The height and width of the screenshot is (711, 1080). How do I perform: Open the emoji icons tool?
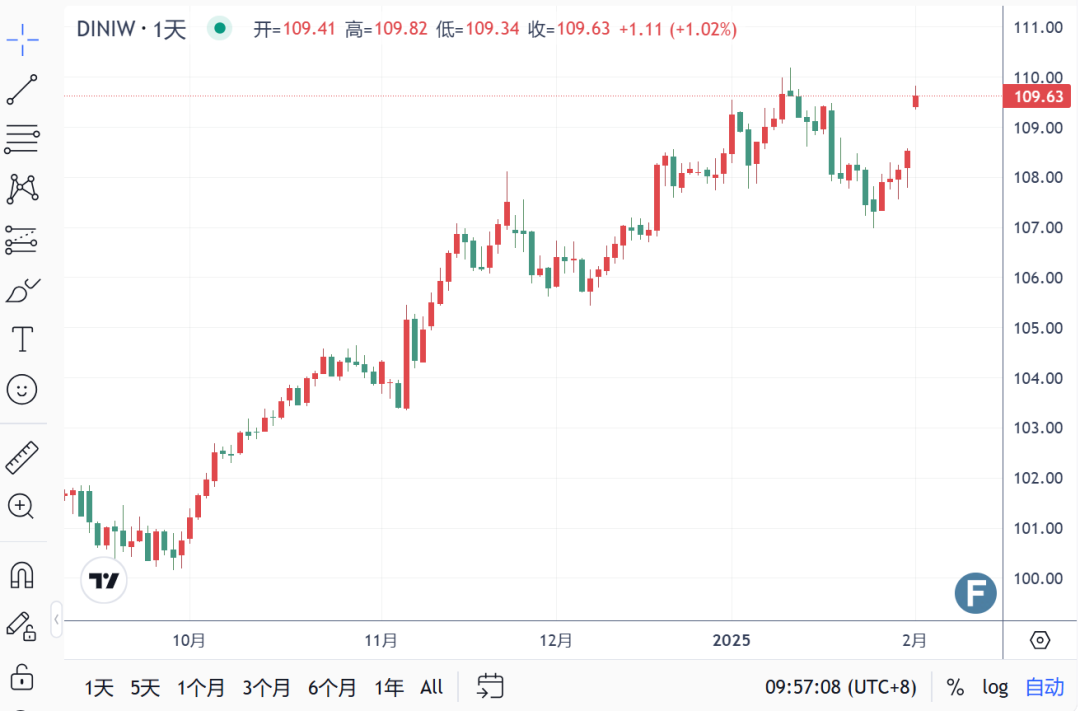click(22, 389)
